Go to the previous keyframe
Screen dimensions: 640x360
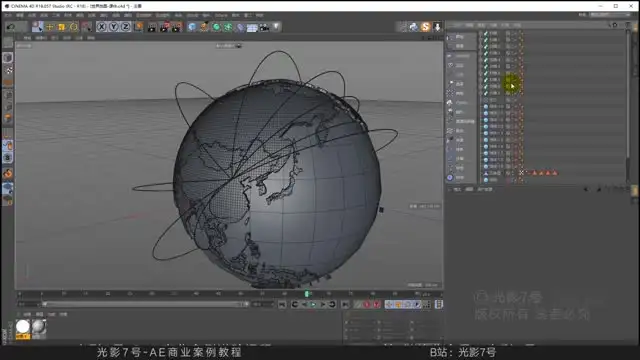click(x=295, y=304)
